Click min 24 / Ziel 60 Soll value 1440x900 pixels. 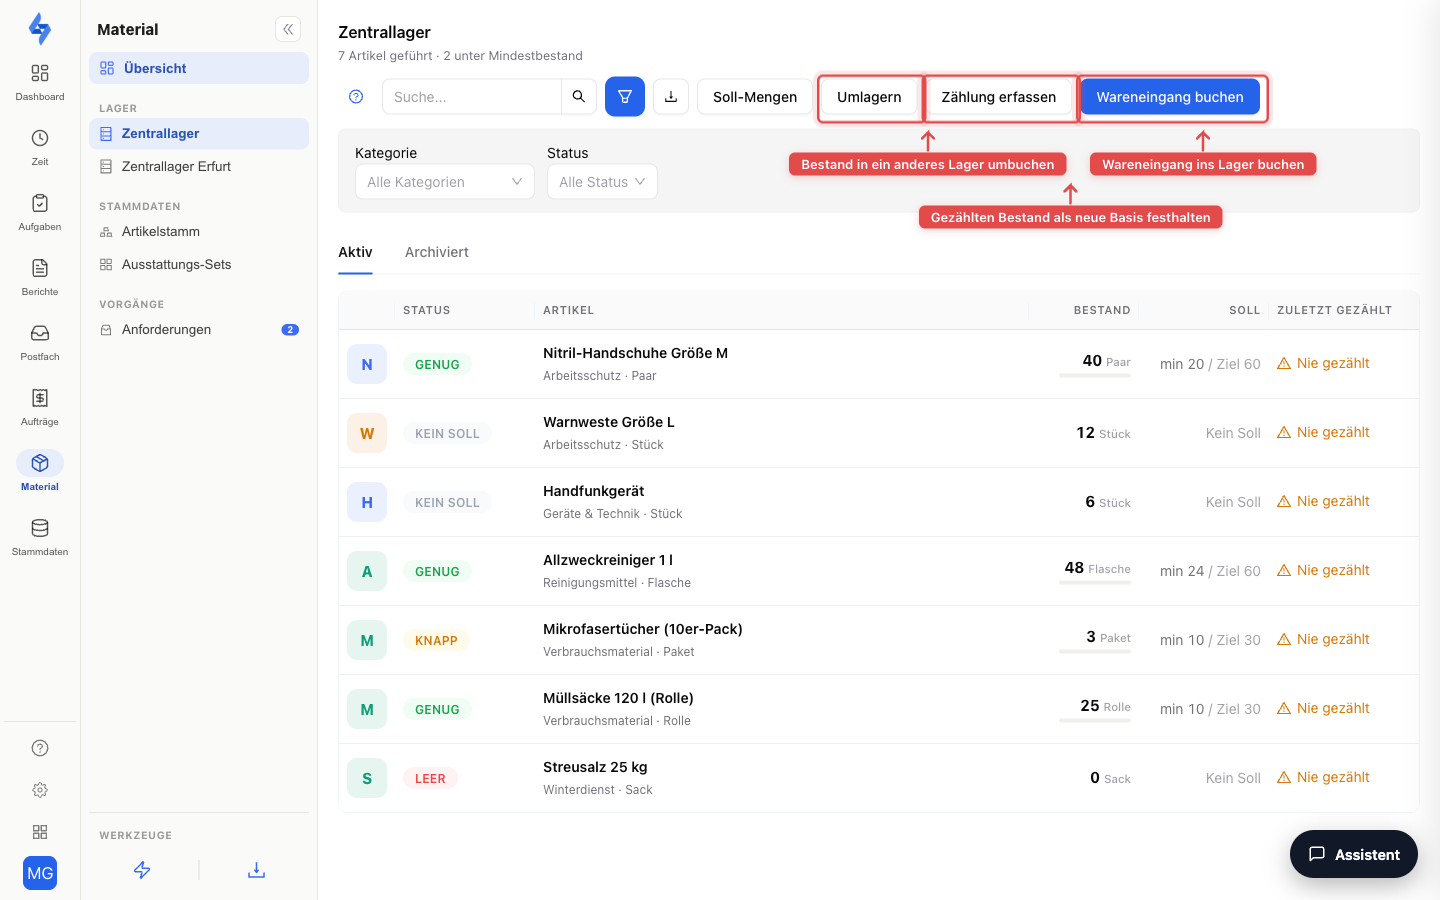pyautogui.click(x=1210, y=571)
